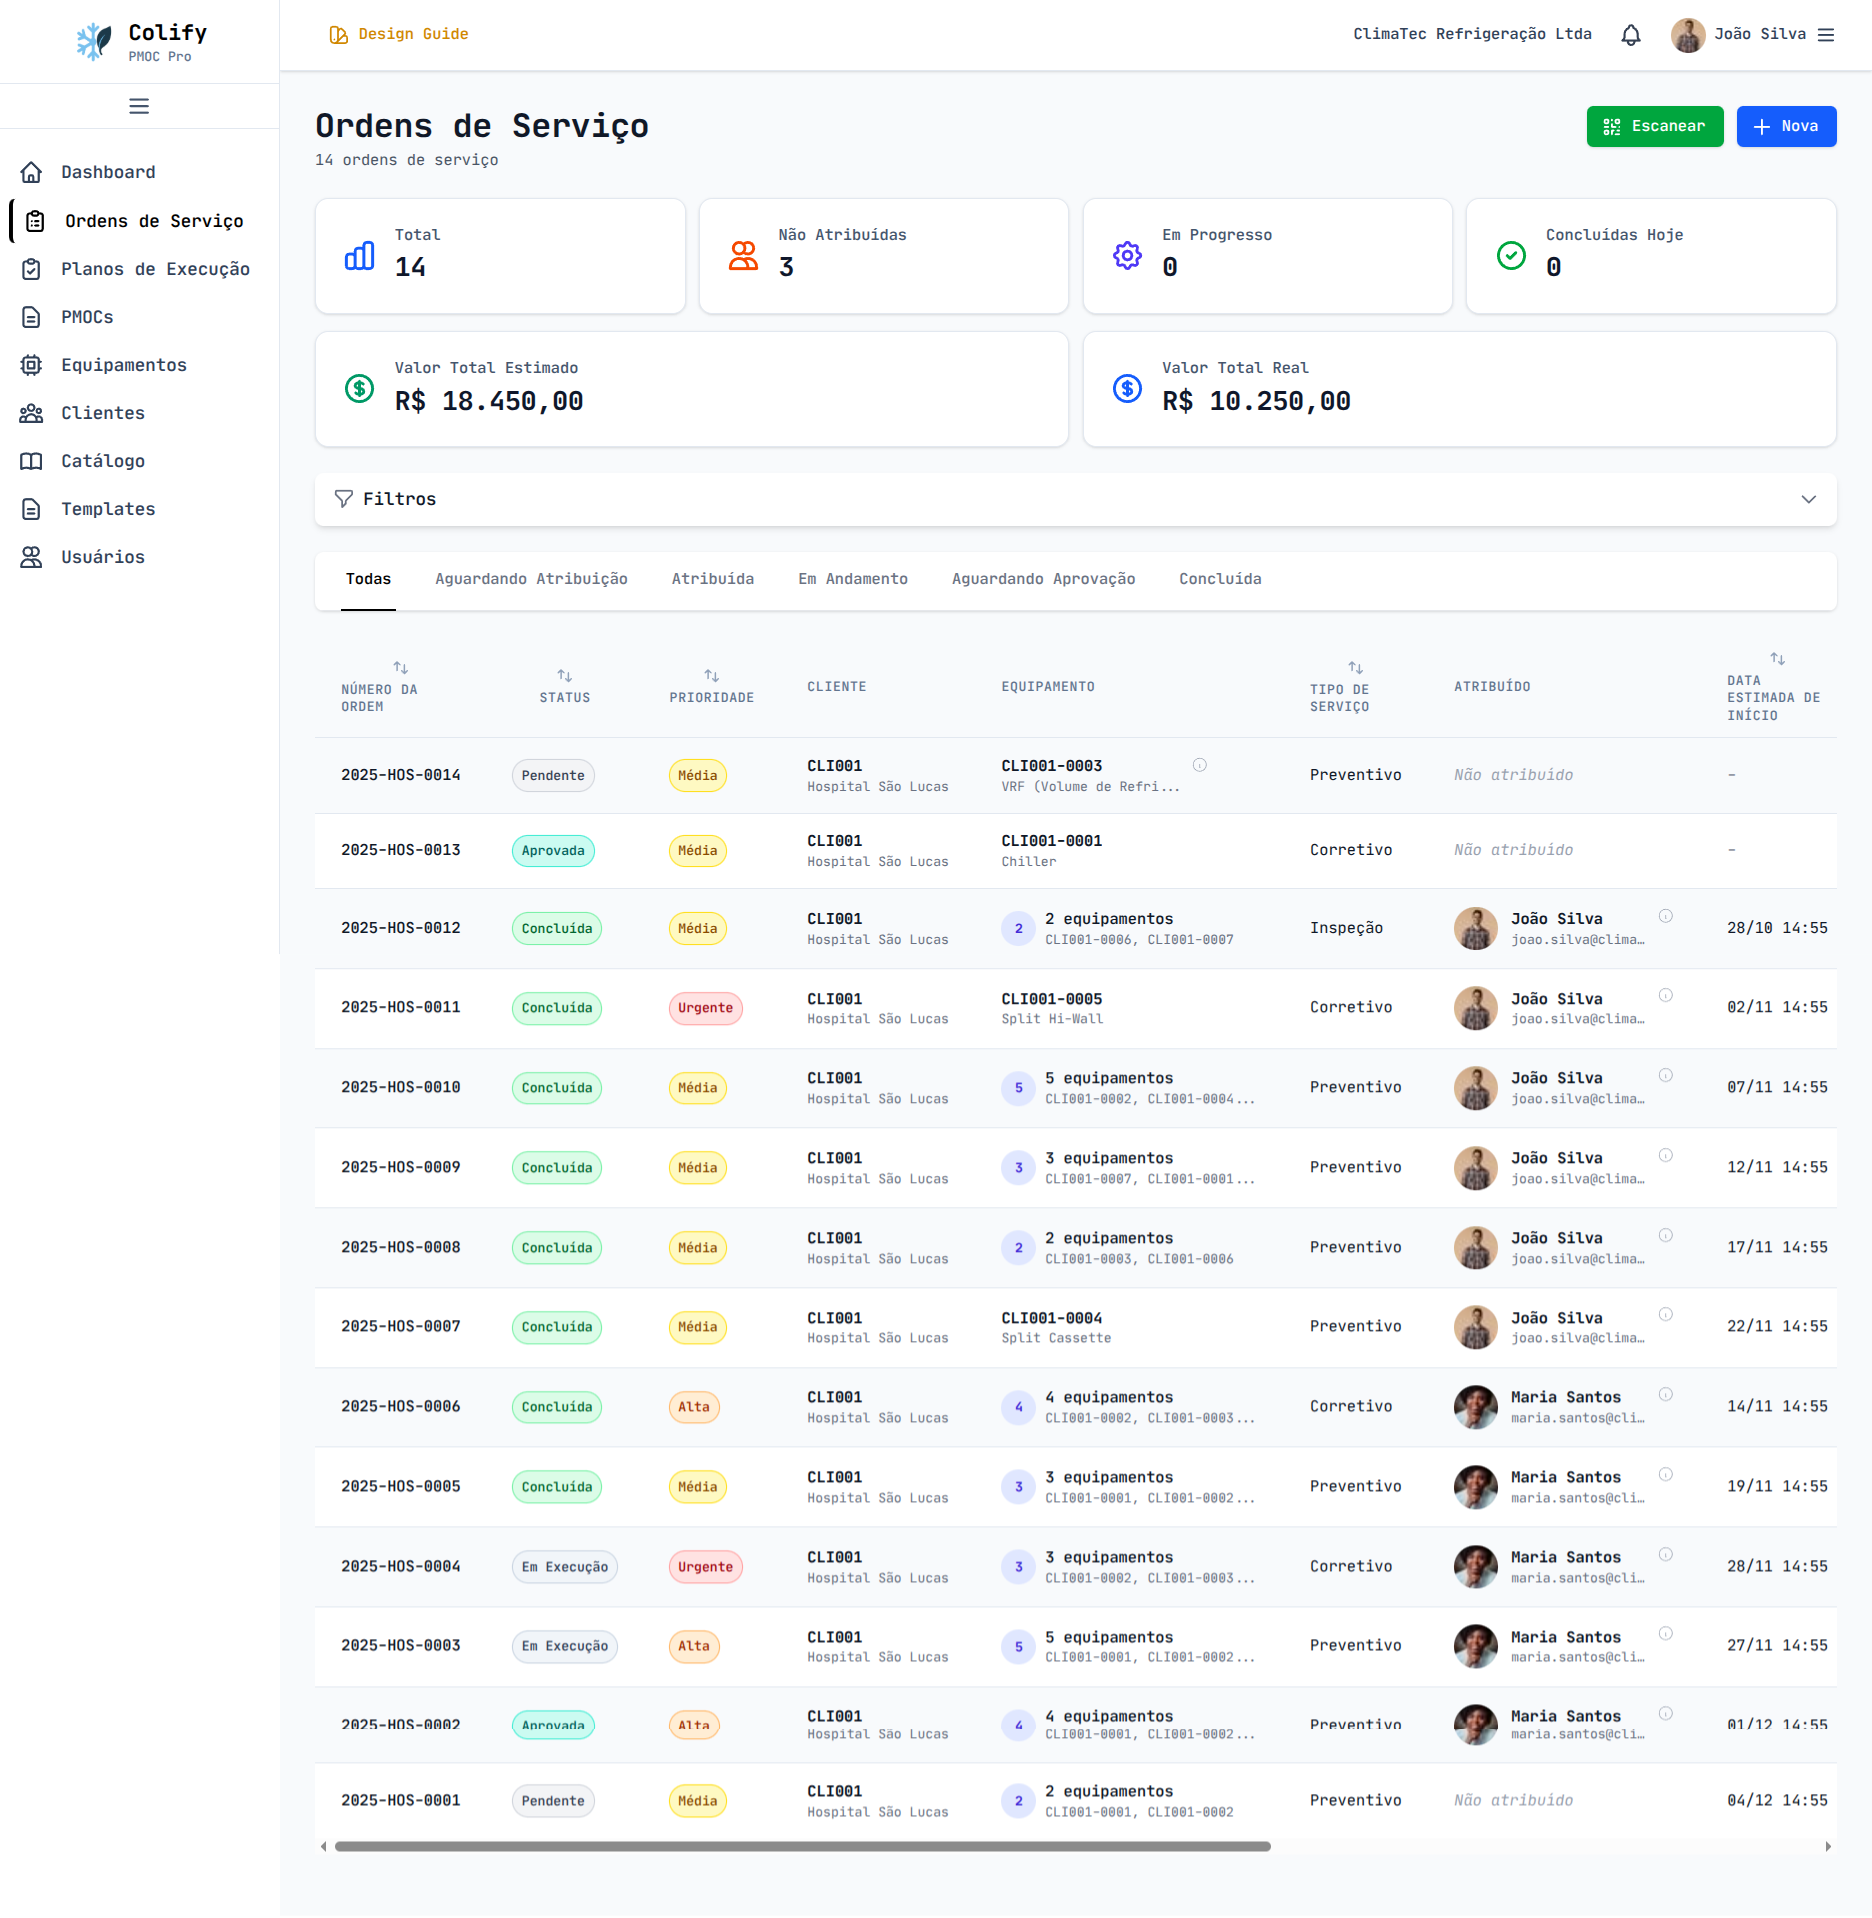
Task: Sort by Data Estimada de Início
Action: point(1777,659)
